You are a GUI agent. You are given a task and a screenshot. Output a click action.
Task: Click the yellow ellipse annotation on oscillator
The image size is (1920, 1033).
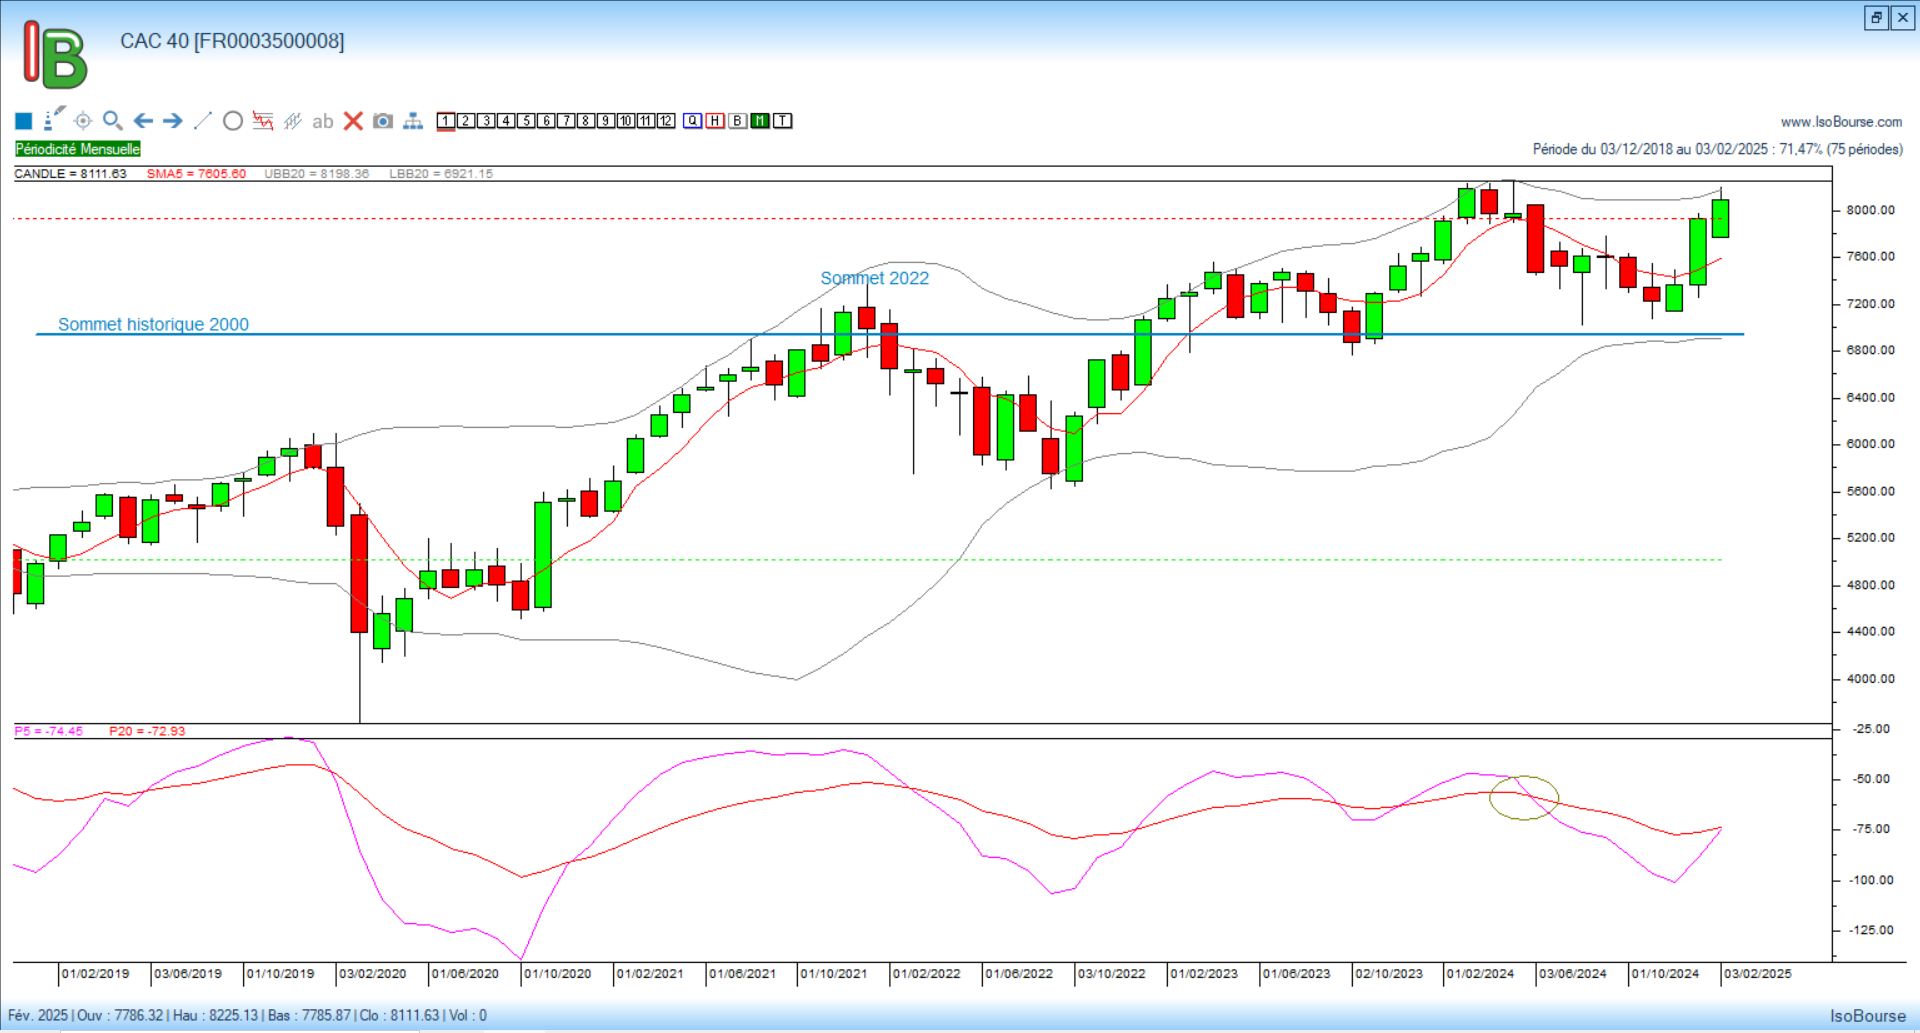(1524, 798)
